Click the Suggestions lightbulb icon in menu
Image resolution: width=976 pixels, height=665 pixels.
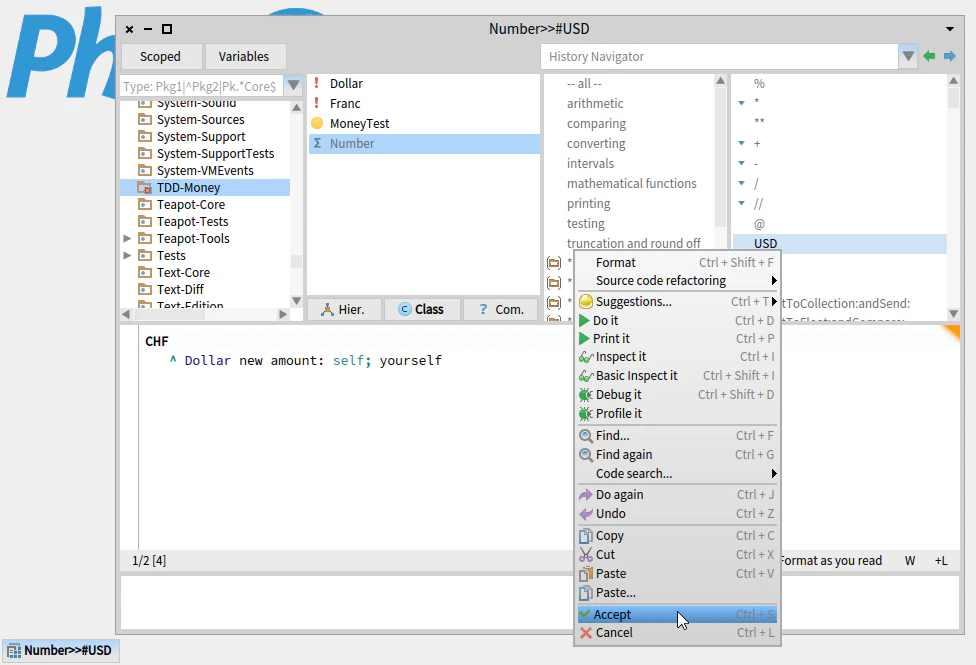[586, 302]
